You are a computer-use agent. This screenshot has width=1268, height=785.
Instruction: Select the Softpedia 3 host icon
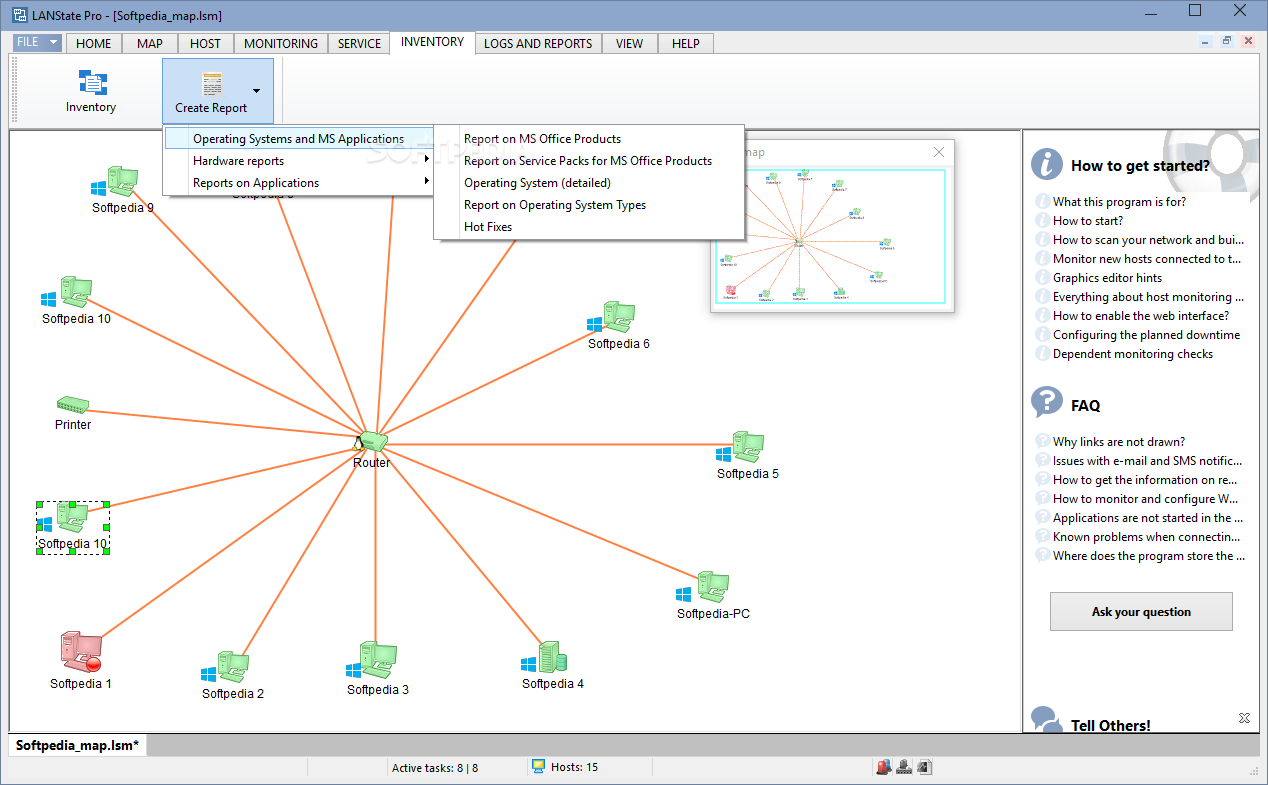click(x=372, y=661)
